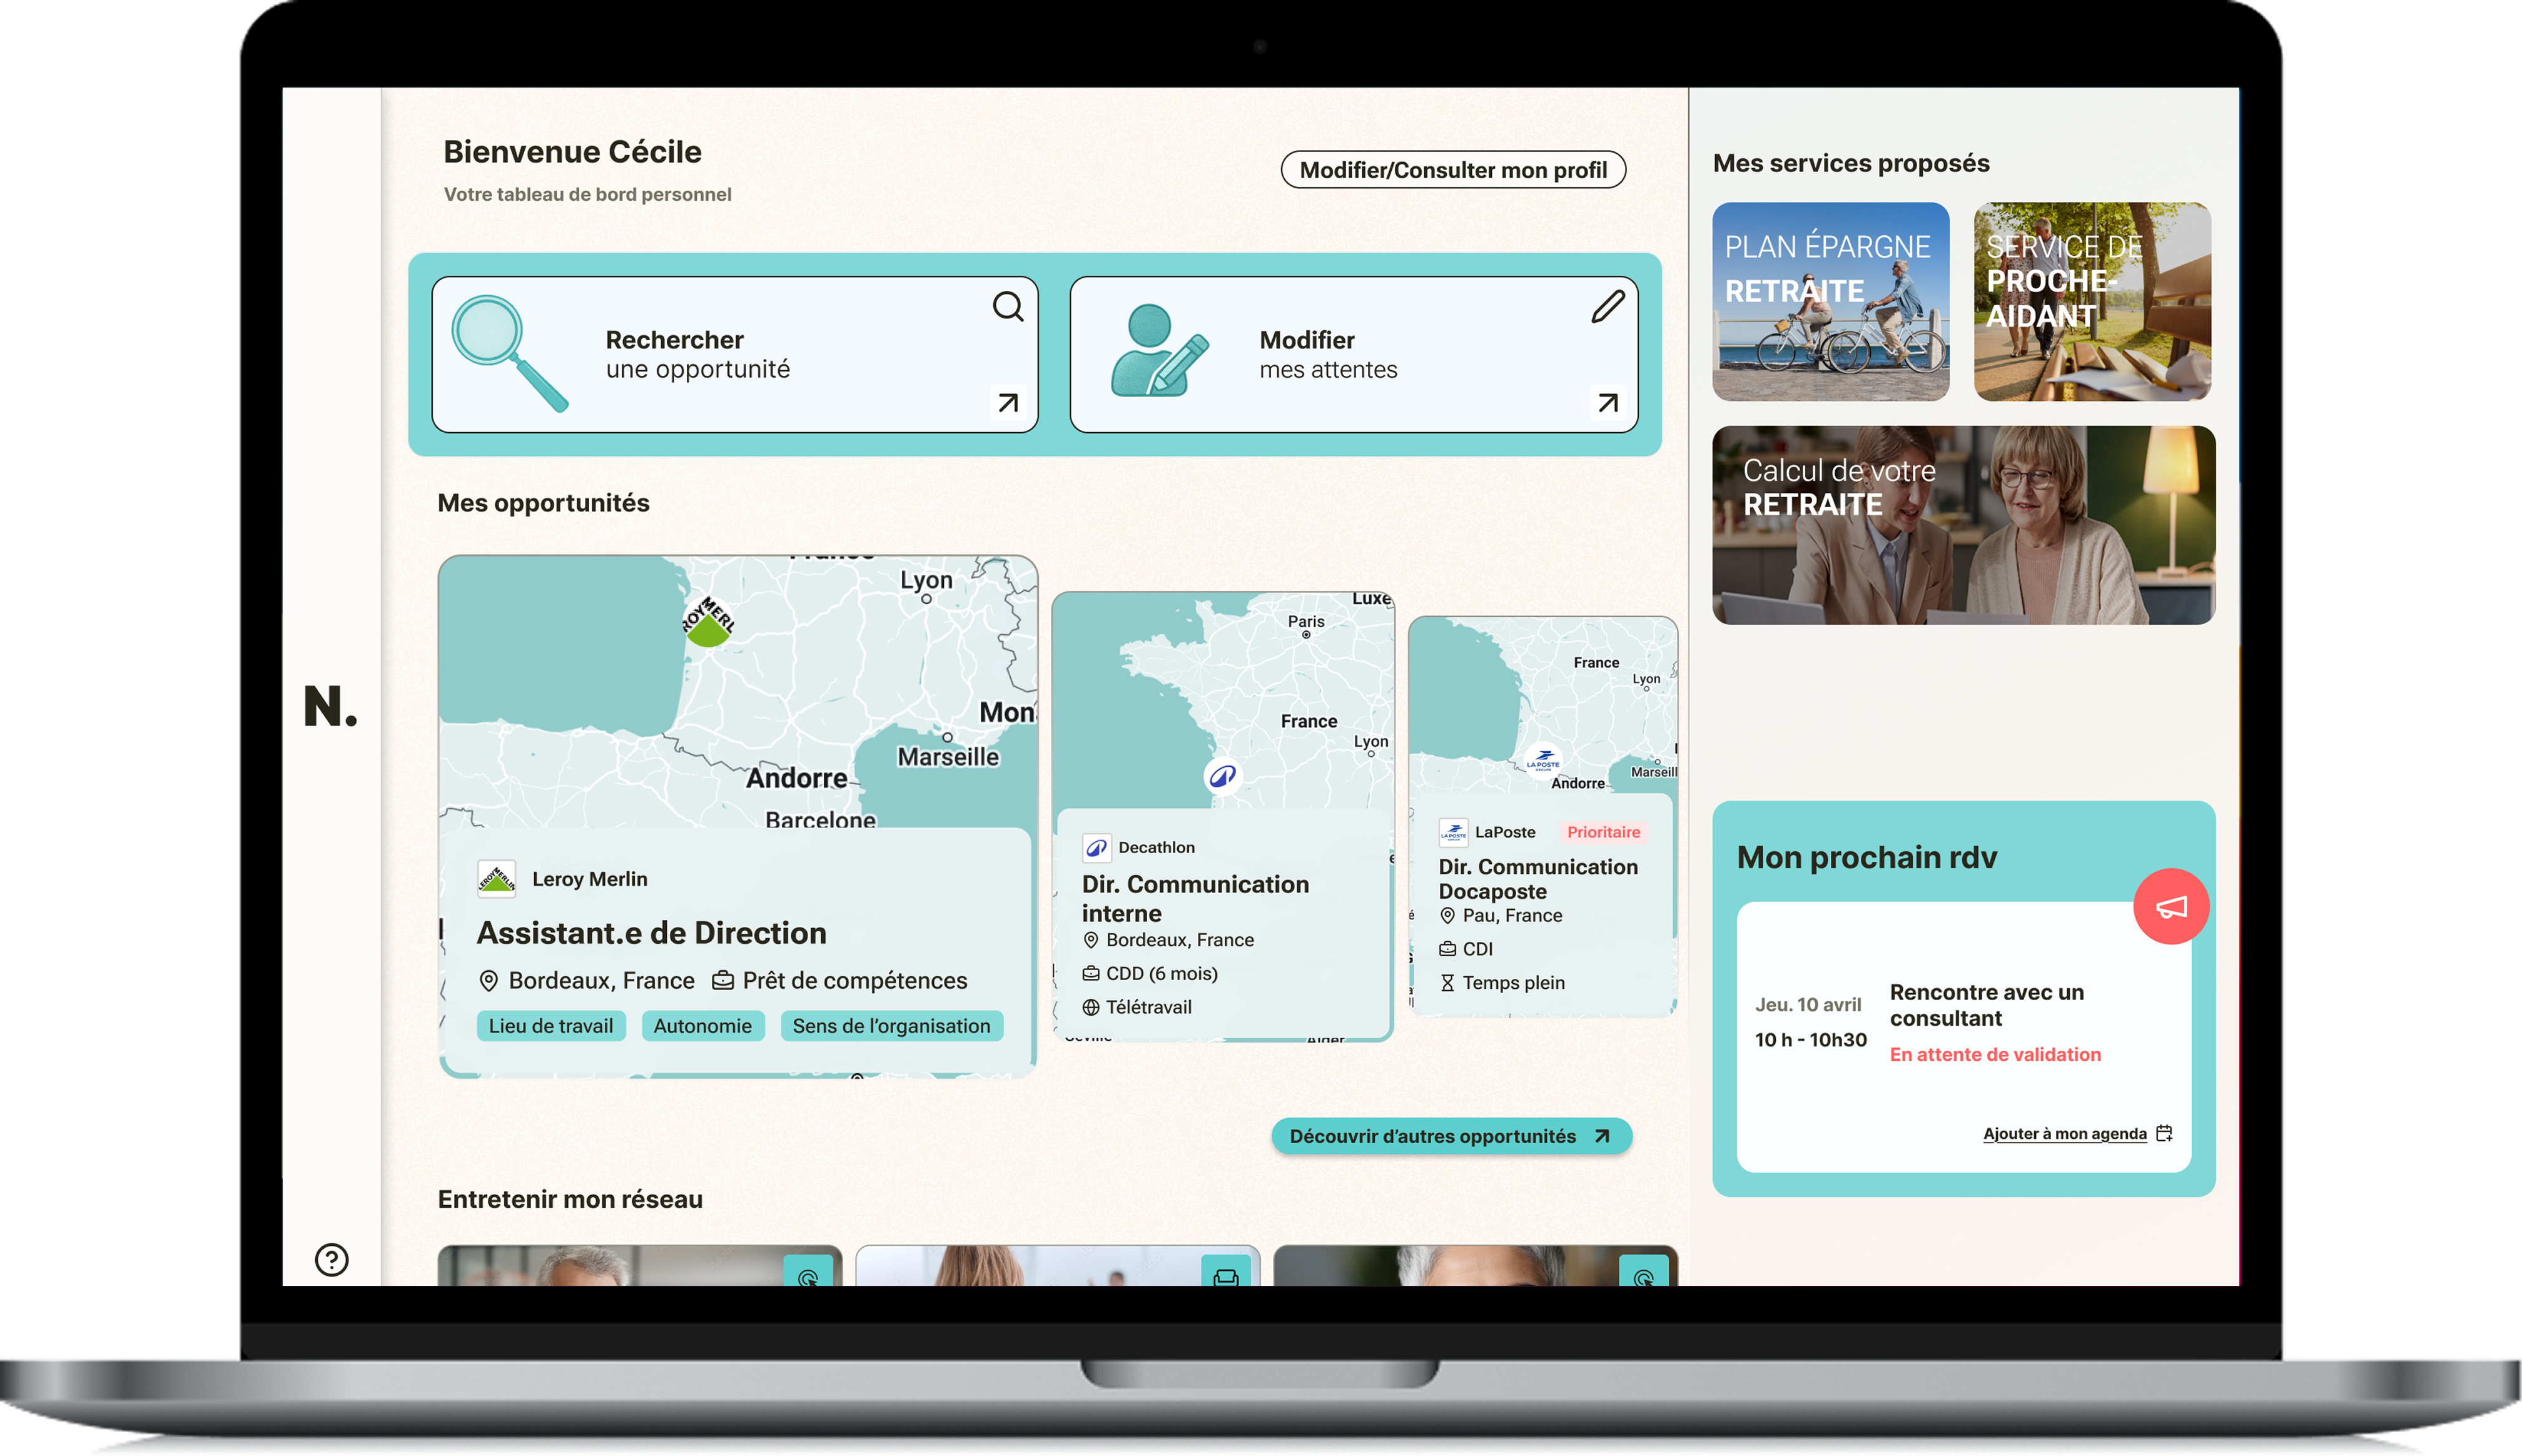Click the Decathlon company logo
Viewport: 2522px width, 1456px height.
pos(1096,847)
